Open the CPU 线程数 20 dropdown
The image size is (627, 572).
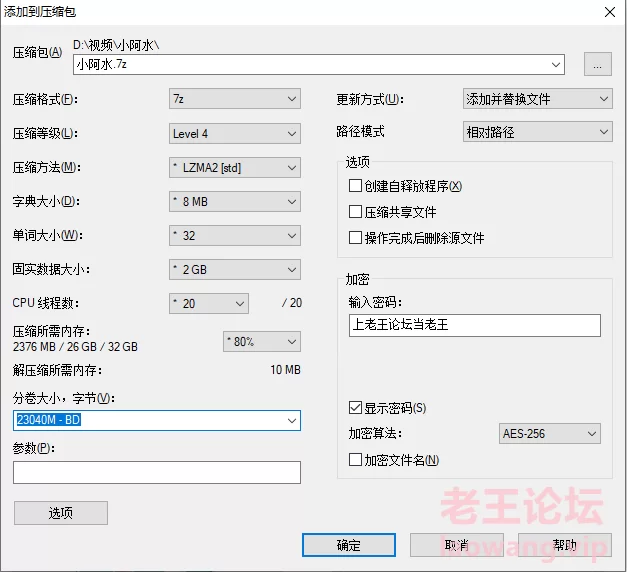coord(209,304)
